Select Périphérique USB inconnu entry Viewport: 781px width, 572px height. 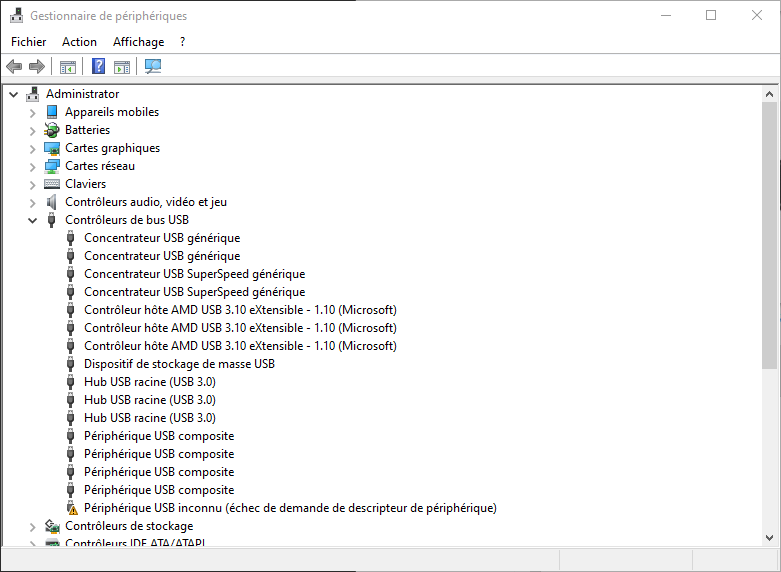pos(290,508)
